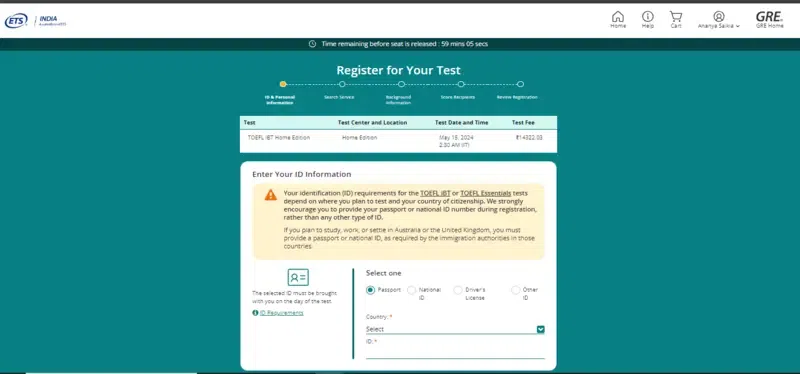
Task: Select the Driver's License radio option
Action: pos(458,290)
